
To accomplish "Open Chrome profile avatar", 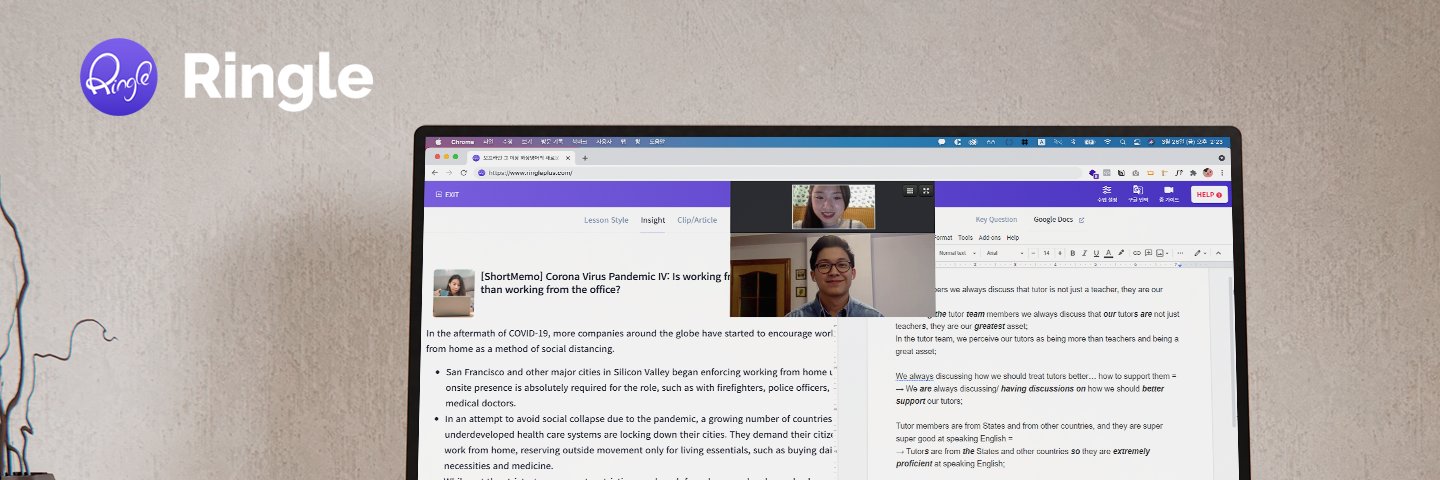I will coord(1208,173).
